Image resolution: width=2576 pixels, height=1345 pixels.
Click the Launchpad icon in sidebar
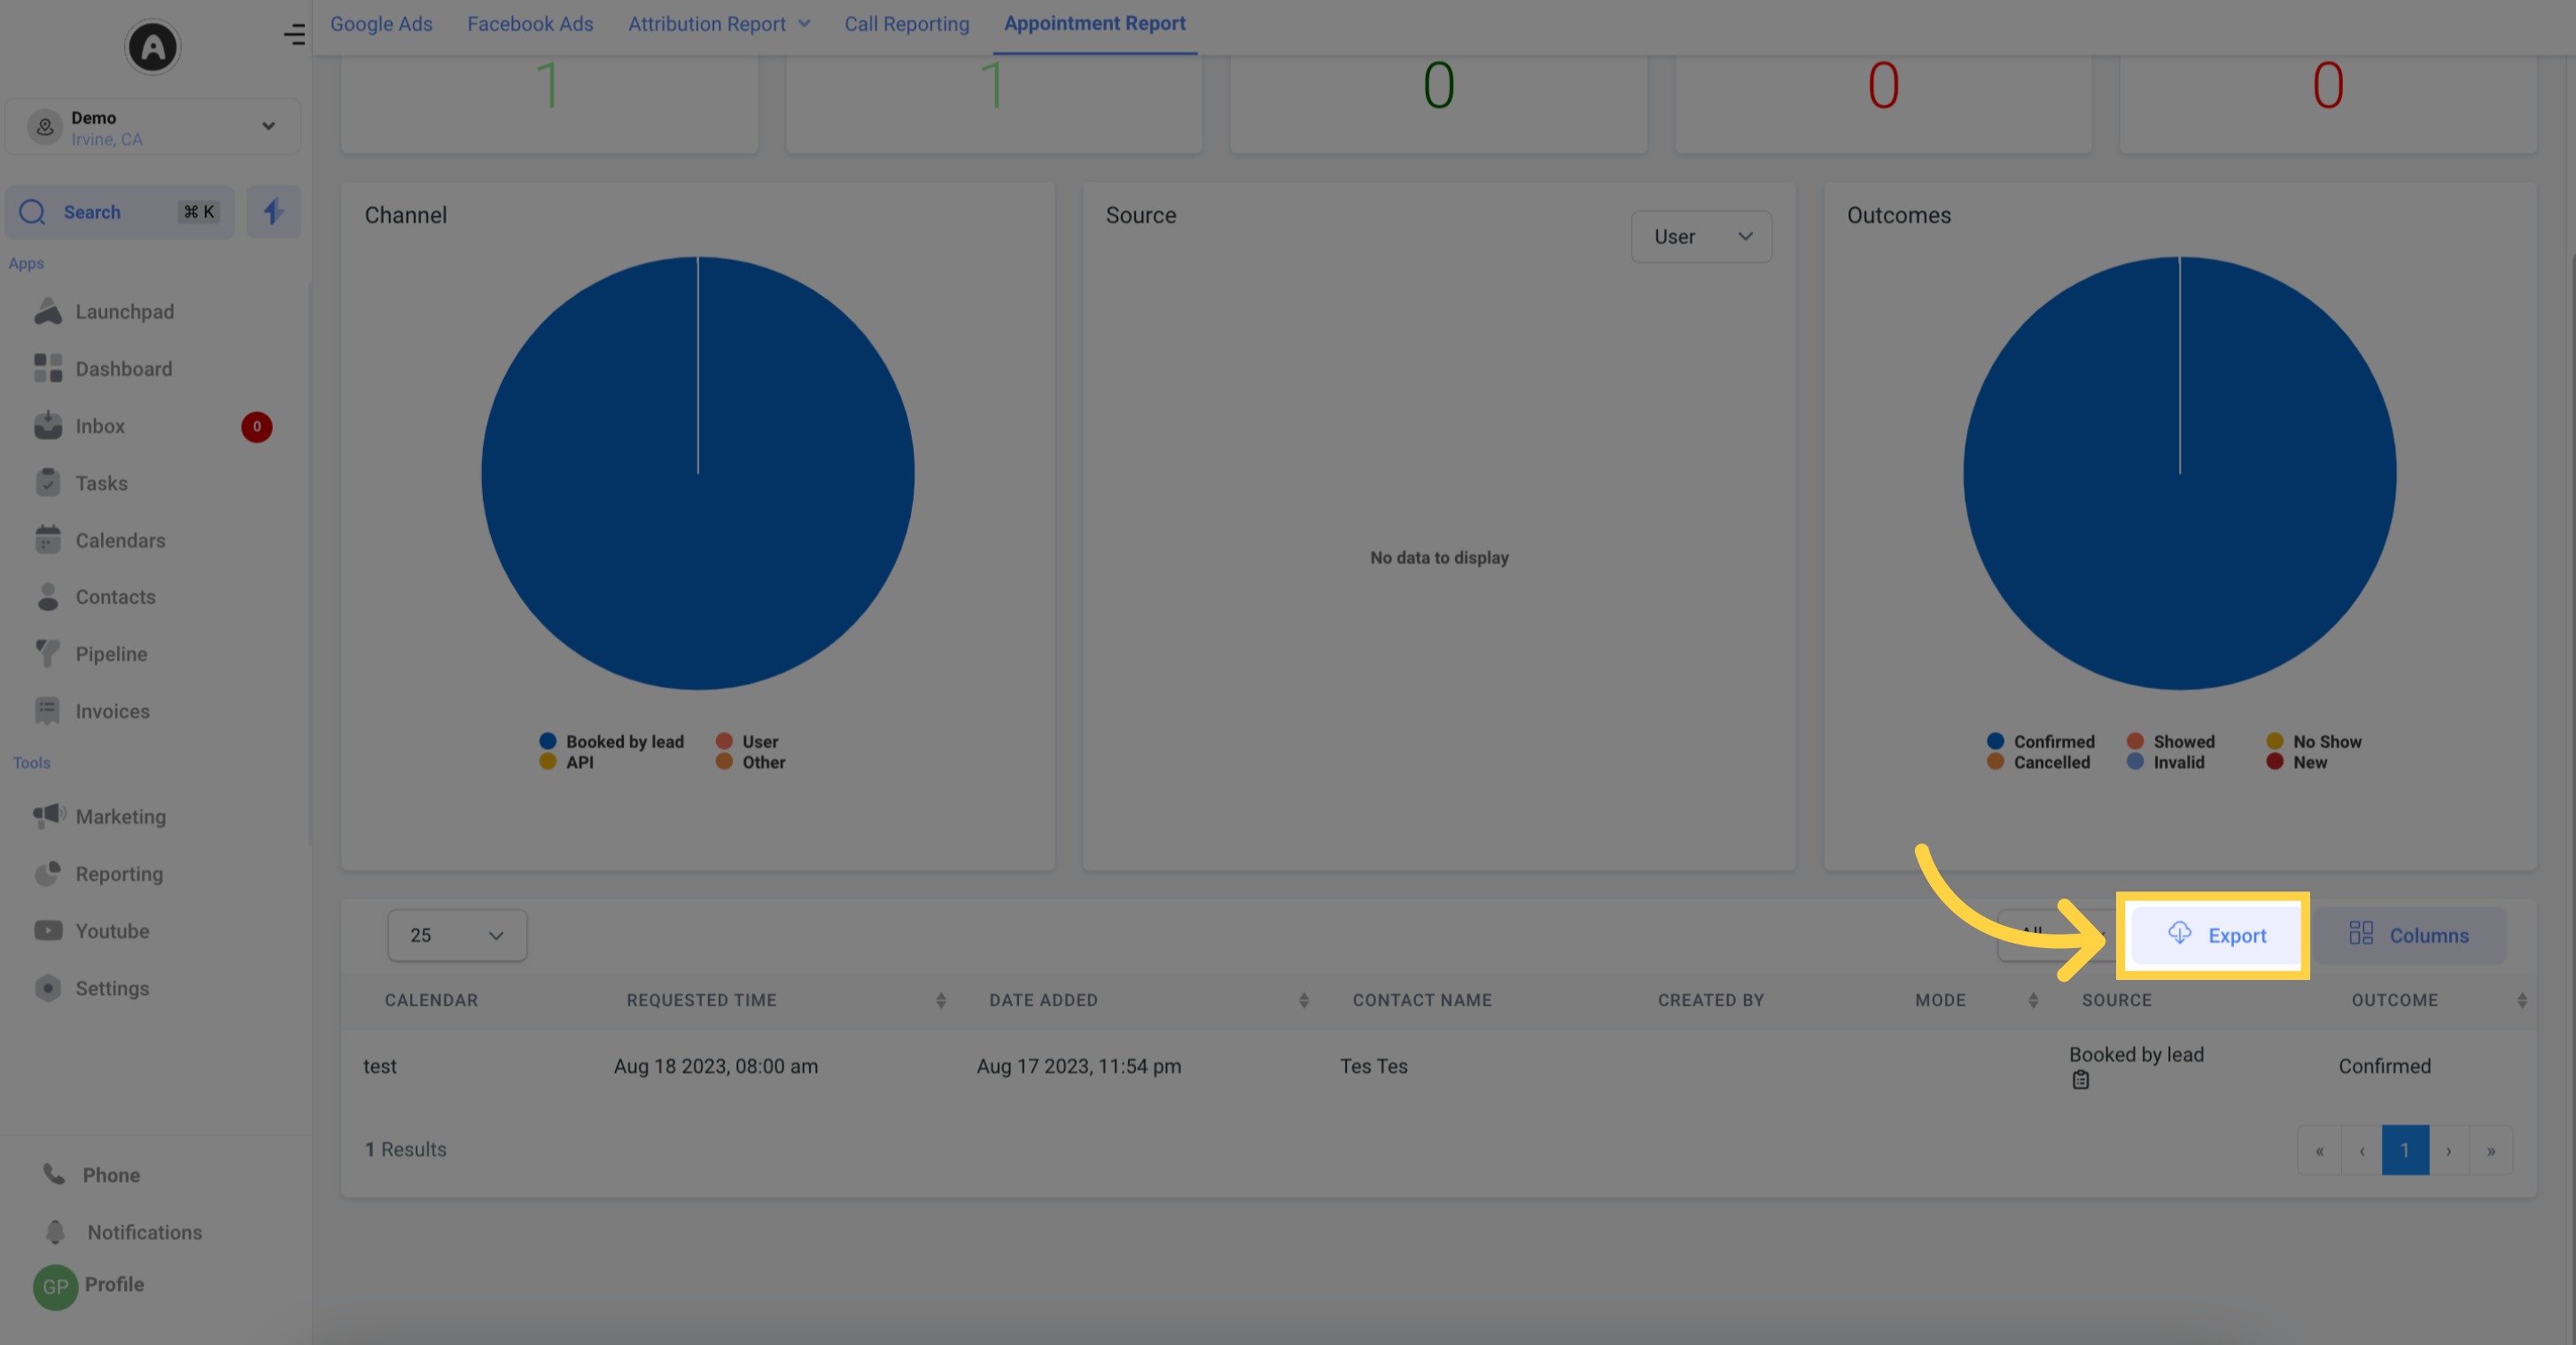point(50,312)
